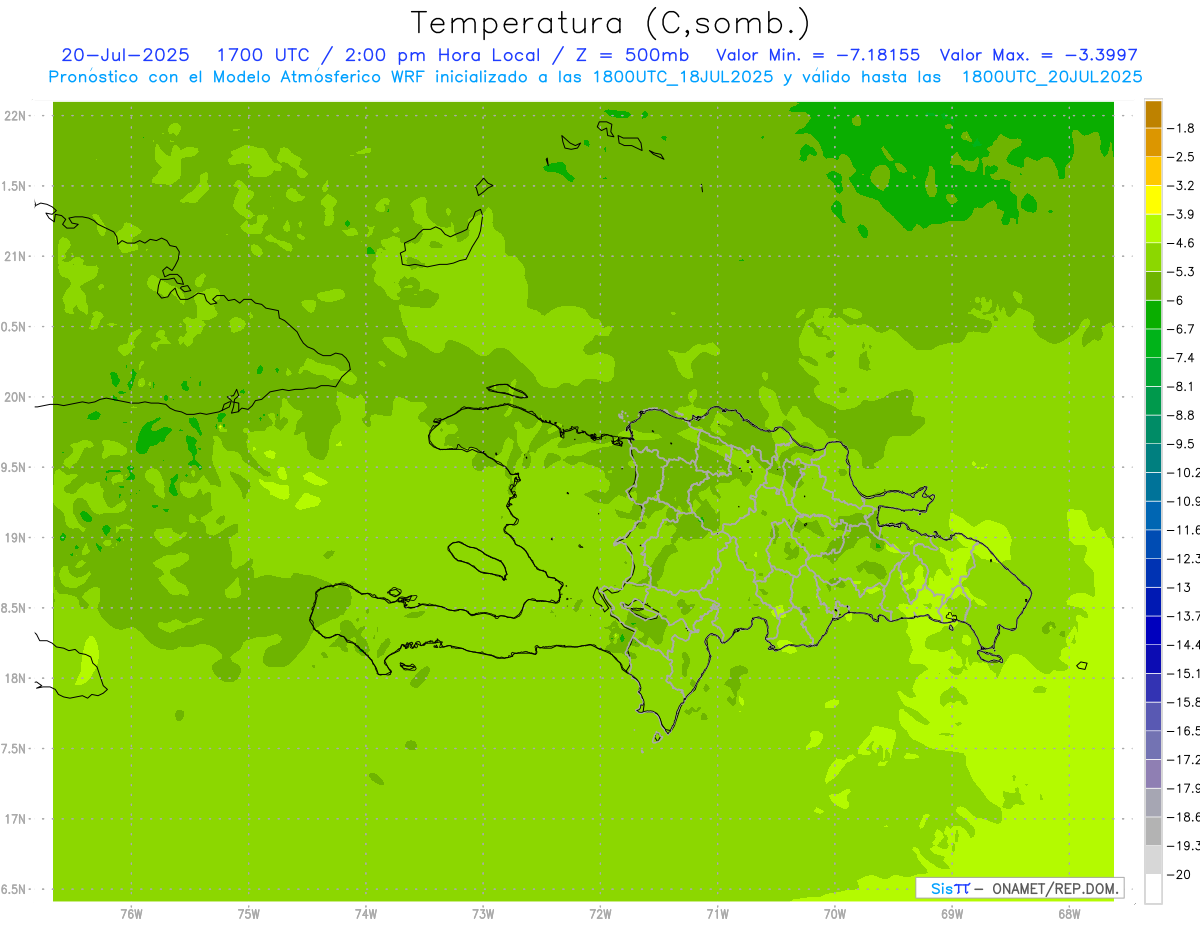This screenshot has height=927, width=1200.
Task: Click the "-13" color bar label
Action: point(1177,587)
